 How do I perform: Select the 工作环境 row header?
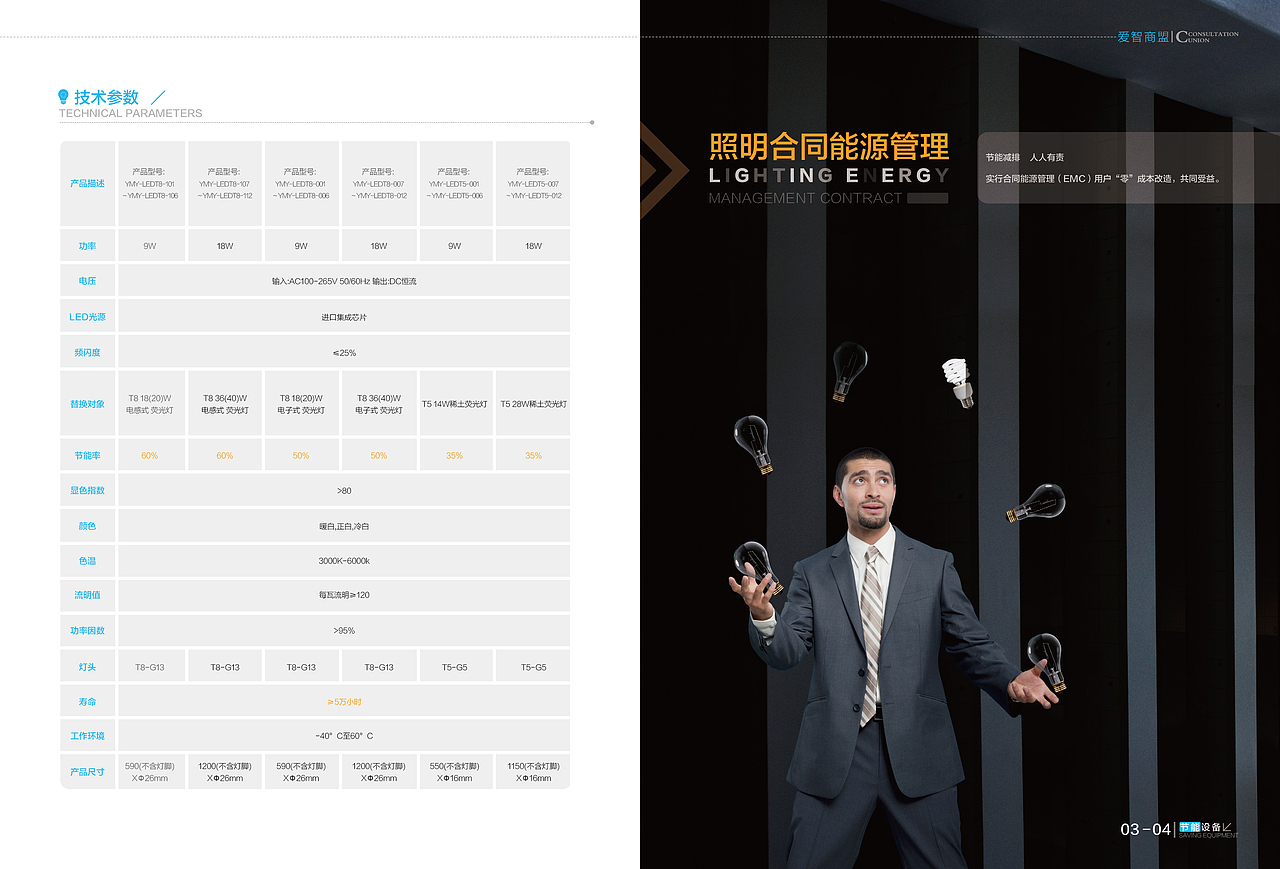[x=87, y=736]
